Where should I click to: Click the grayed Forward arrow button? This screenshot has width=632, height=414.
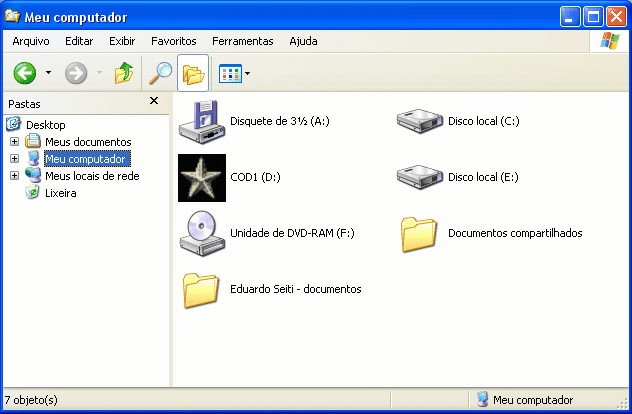coord(76,73)
